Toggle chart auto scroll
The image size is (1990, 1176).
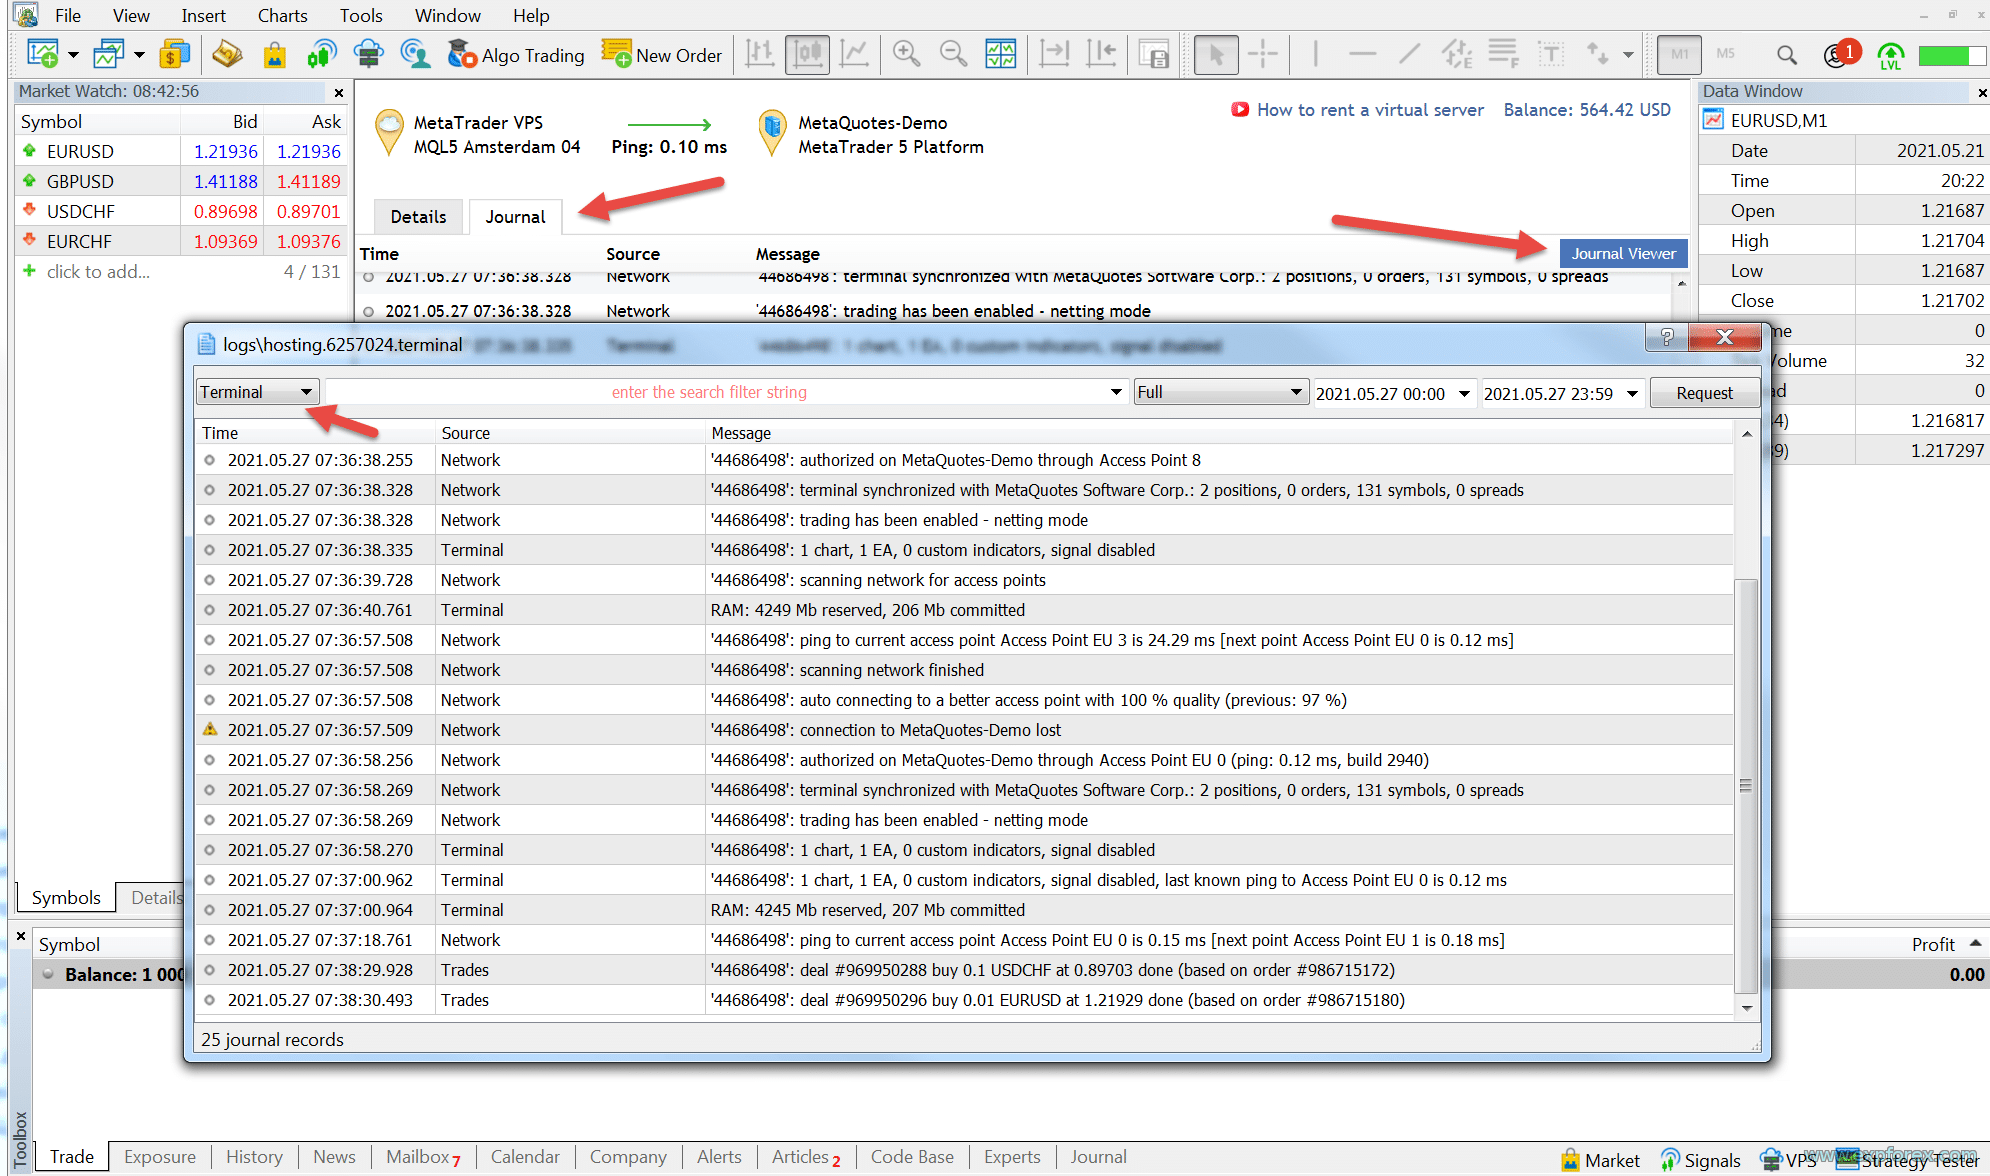[x=1054, y=54]
